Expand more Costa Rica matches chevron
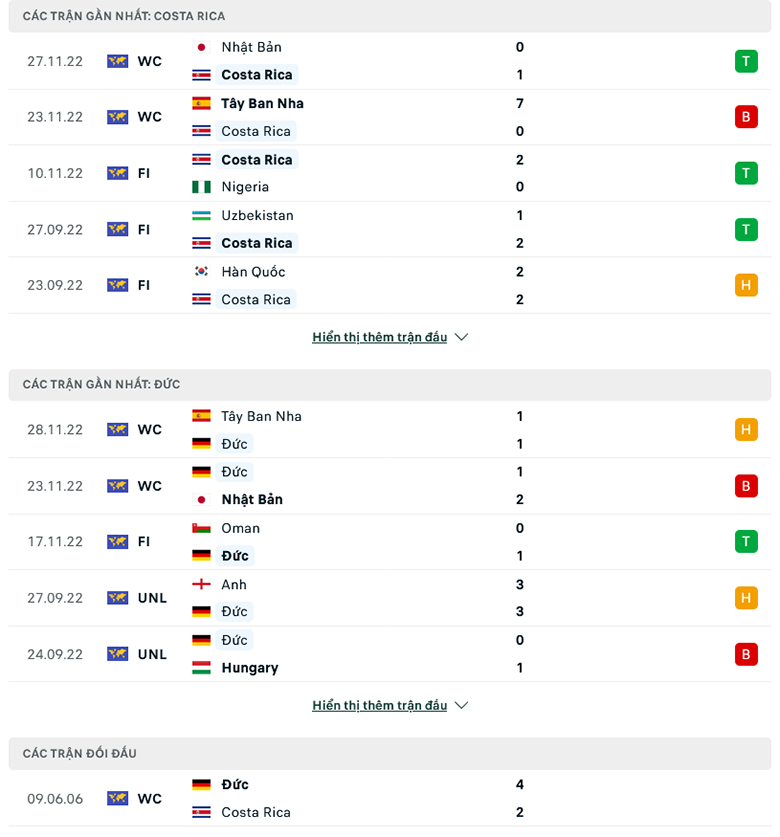The height and width of the screenshot is (837, 780). pos(461,337)
